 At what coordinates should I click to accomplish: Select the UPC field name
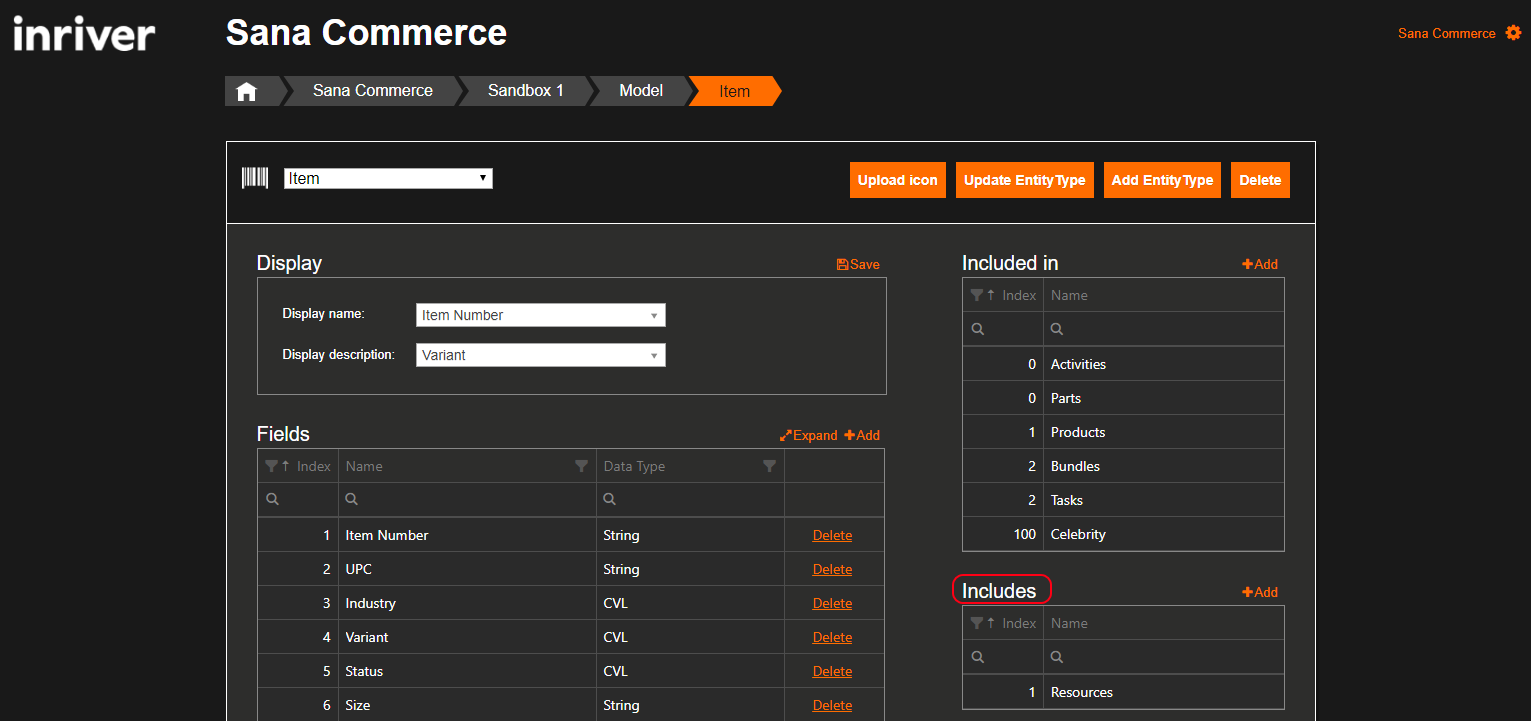tap(358, 569)
